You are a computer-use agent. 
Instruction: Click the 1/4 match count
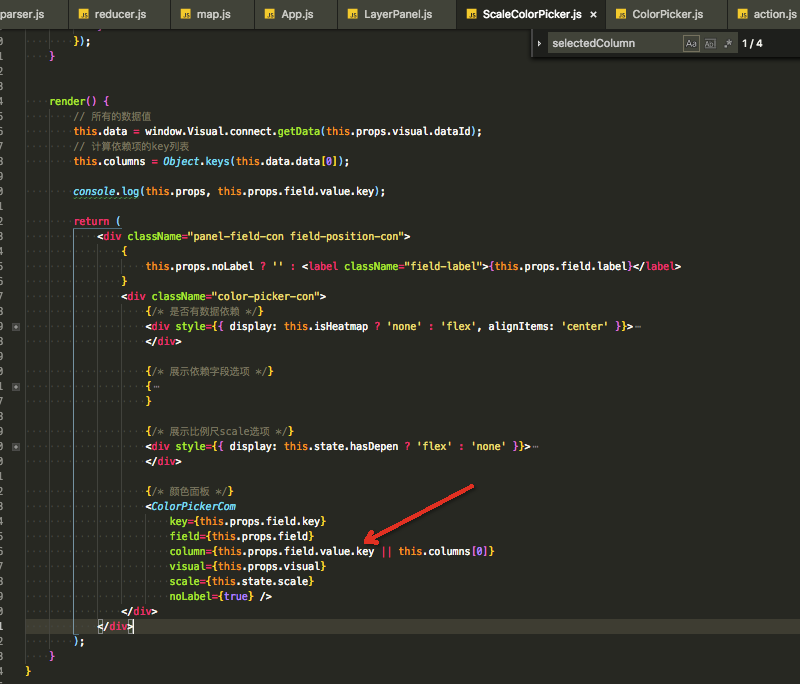(752, 43)
